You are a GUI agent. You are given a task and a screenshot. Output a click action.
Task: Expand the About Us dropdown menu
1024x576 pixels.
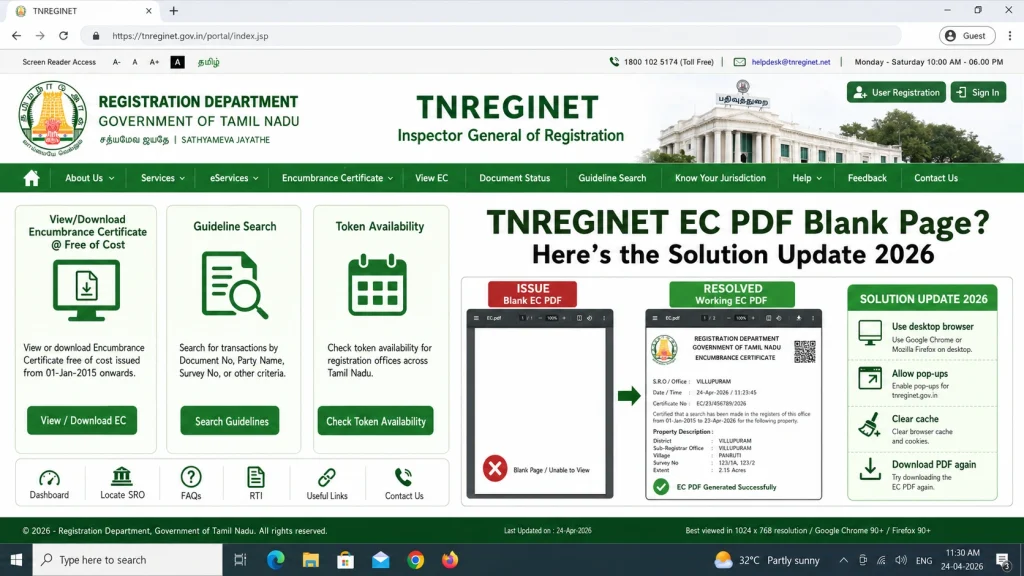point(89,178)
